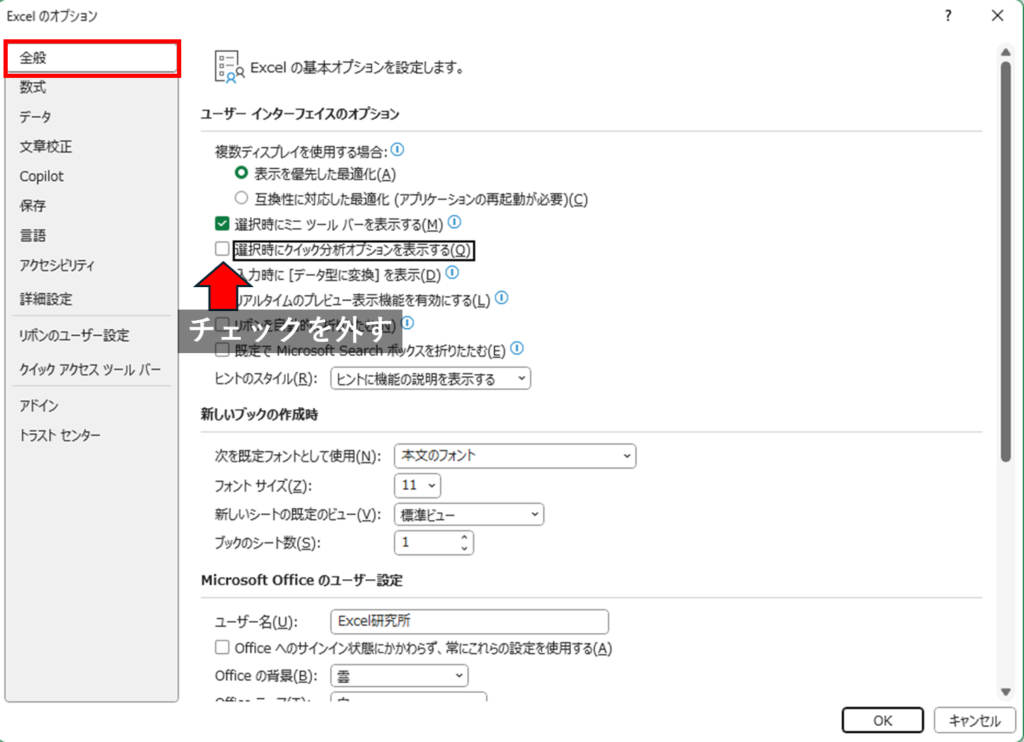Select the 全般 category
Viewport: 1024px width, 742px height.
tap(91, 58)
